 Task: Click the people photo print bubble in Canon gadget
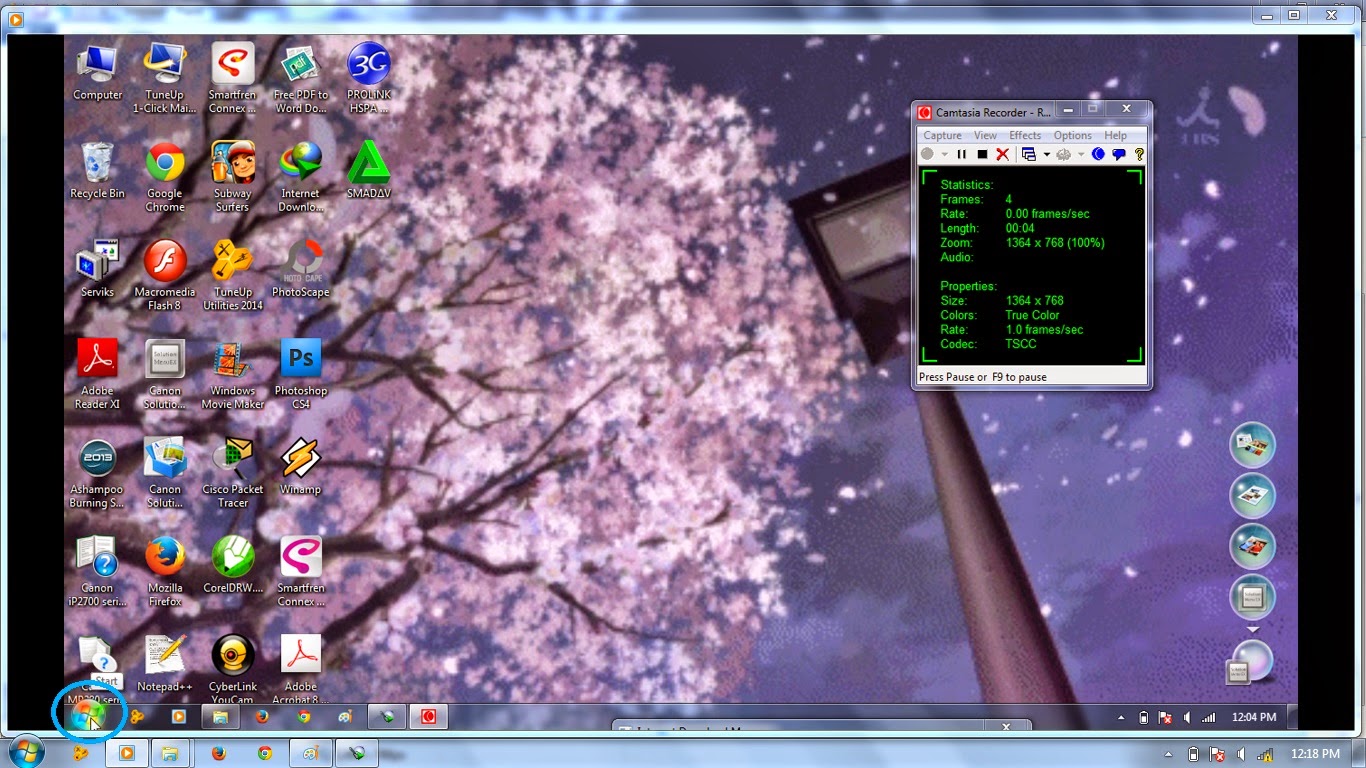(1252, 547)
